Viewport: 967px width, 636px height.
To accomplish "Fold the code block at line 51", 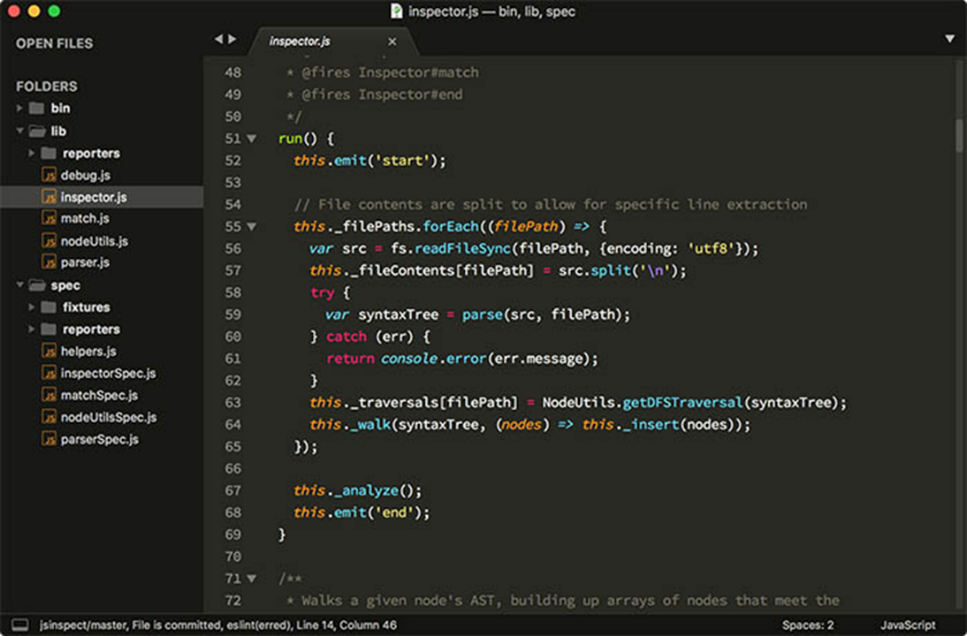I will click(252, 138).
